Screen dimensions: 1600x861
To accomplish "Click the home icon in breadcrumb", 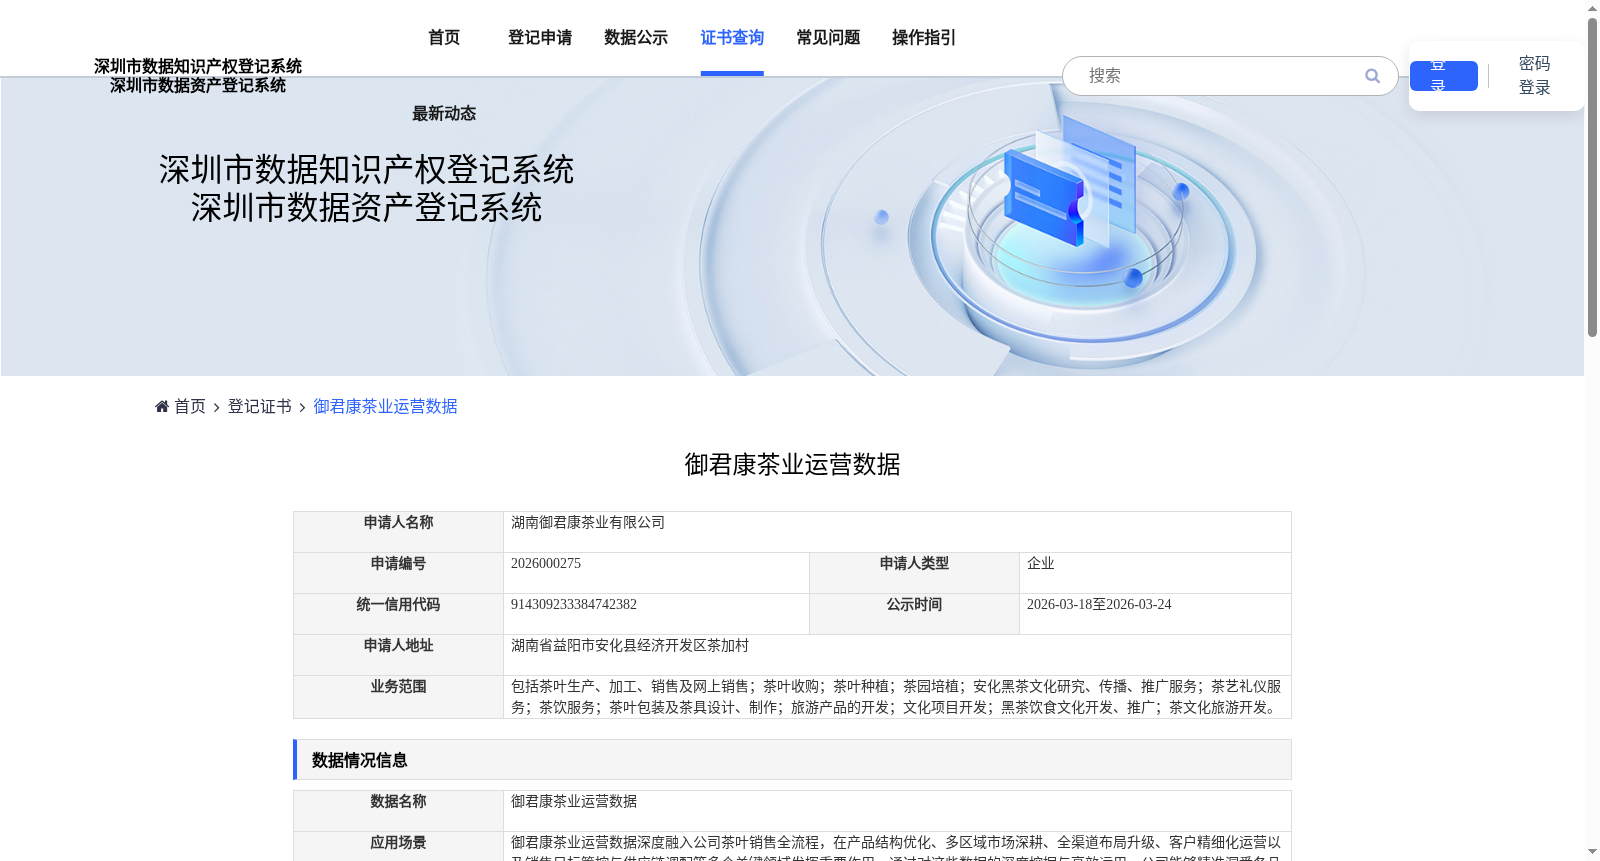I will pyautogui.click(x=162, y=406).
